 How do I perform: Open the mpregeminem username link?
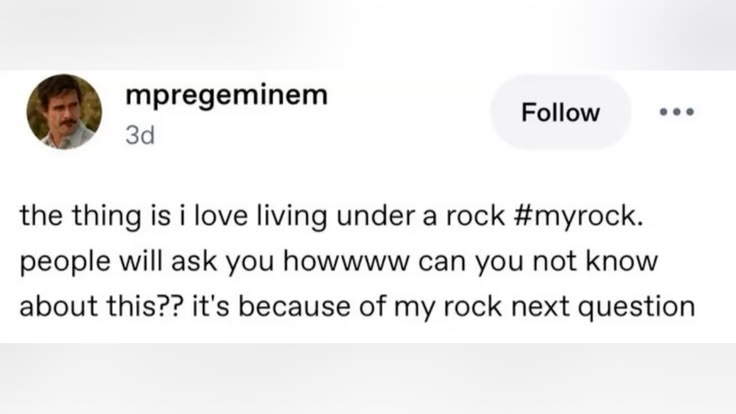227,96
